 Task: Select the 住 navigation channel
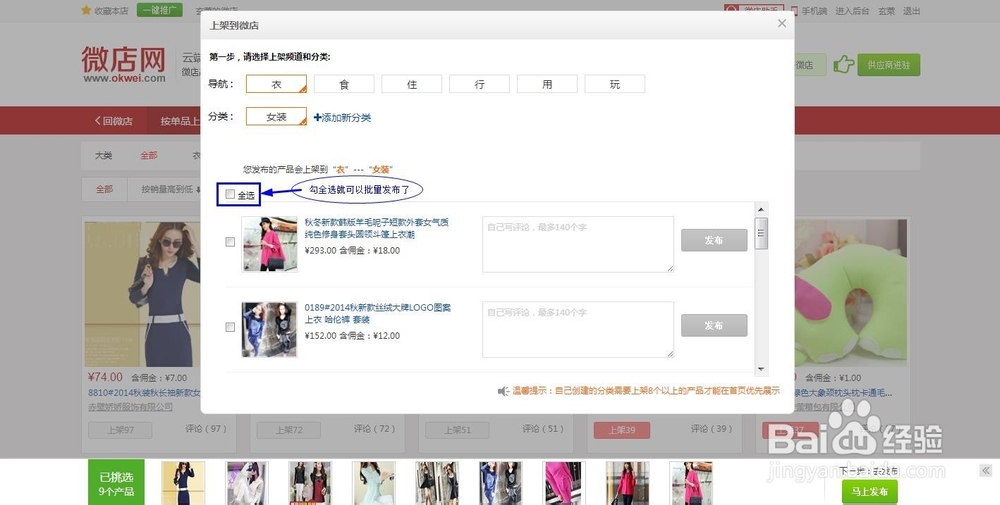click(x=411, y=84)
